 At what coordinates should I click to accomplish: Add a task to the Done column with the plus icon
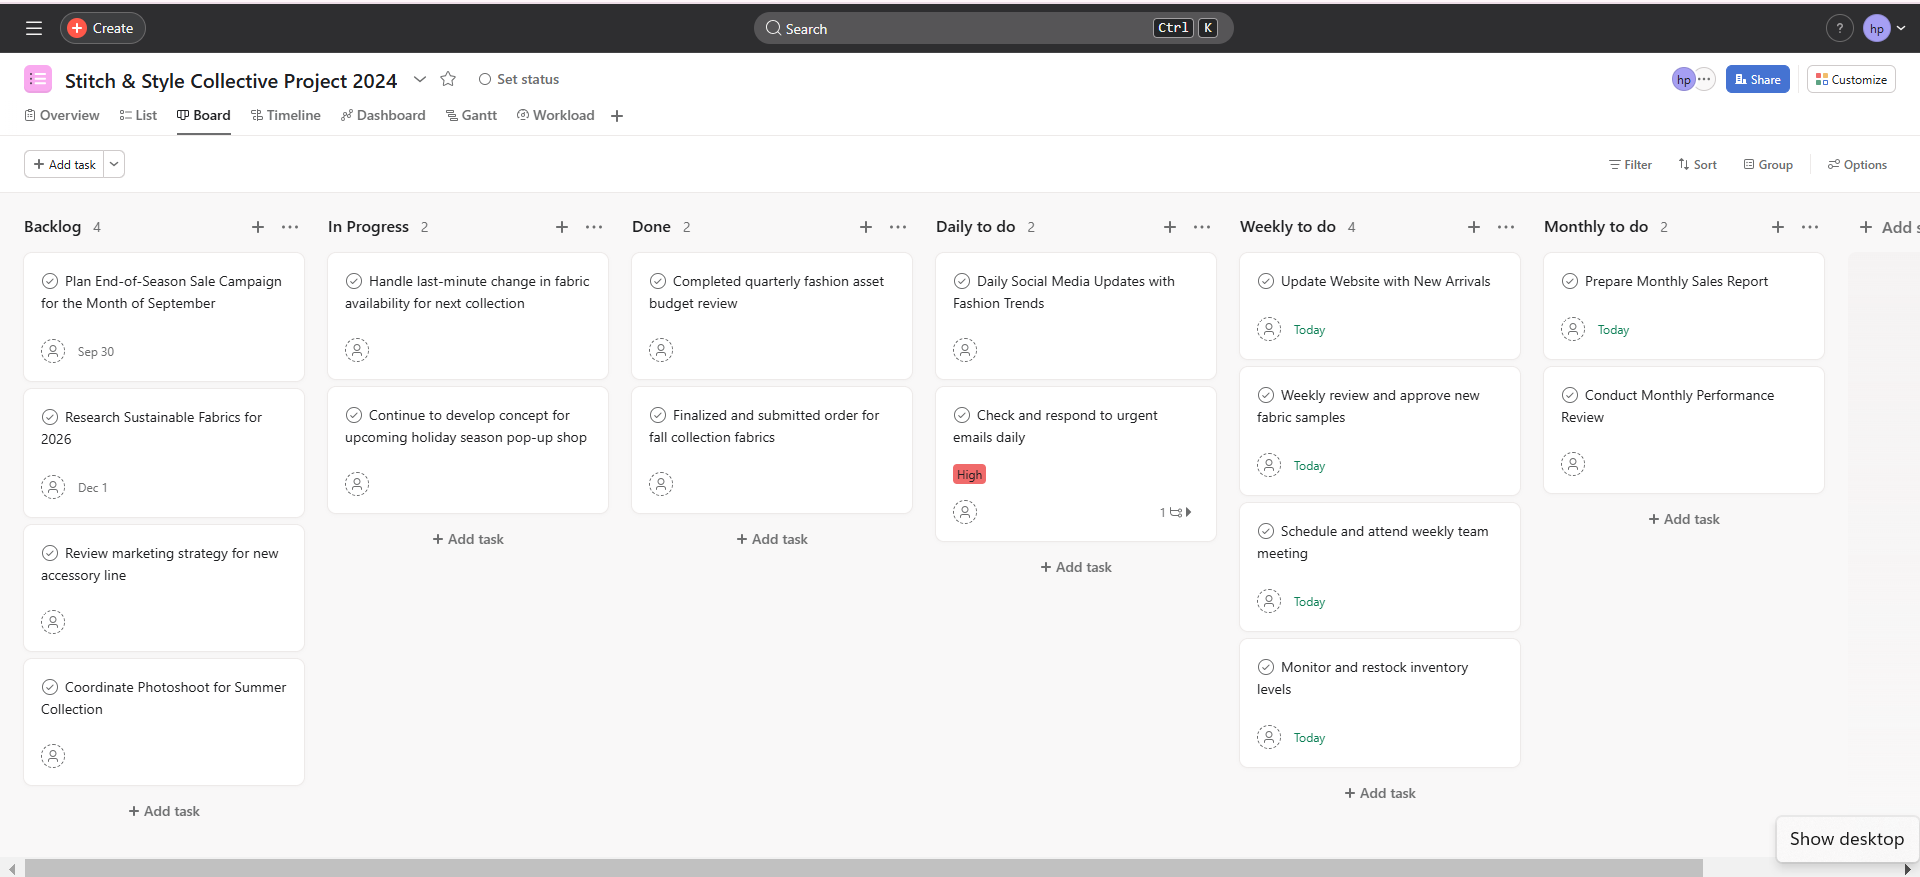click(x=865, y=227)
